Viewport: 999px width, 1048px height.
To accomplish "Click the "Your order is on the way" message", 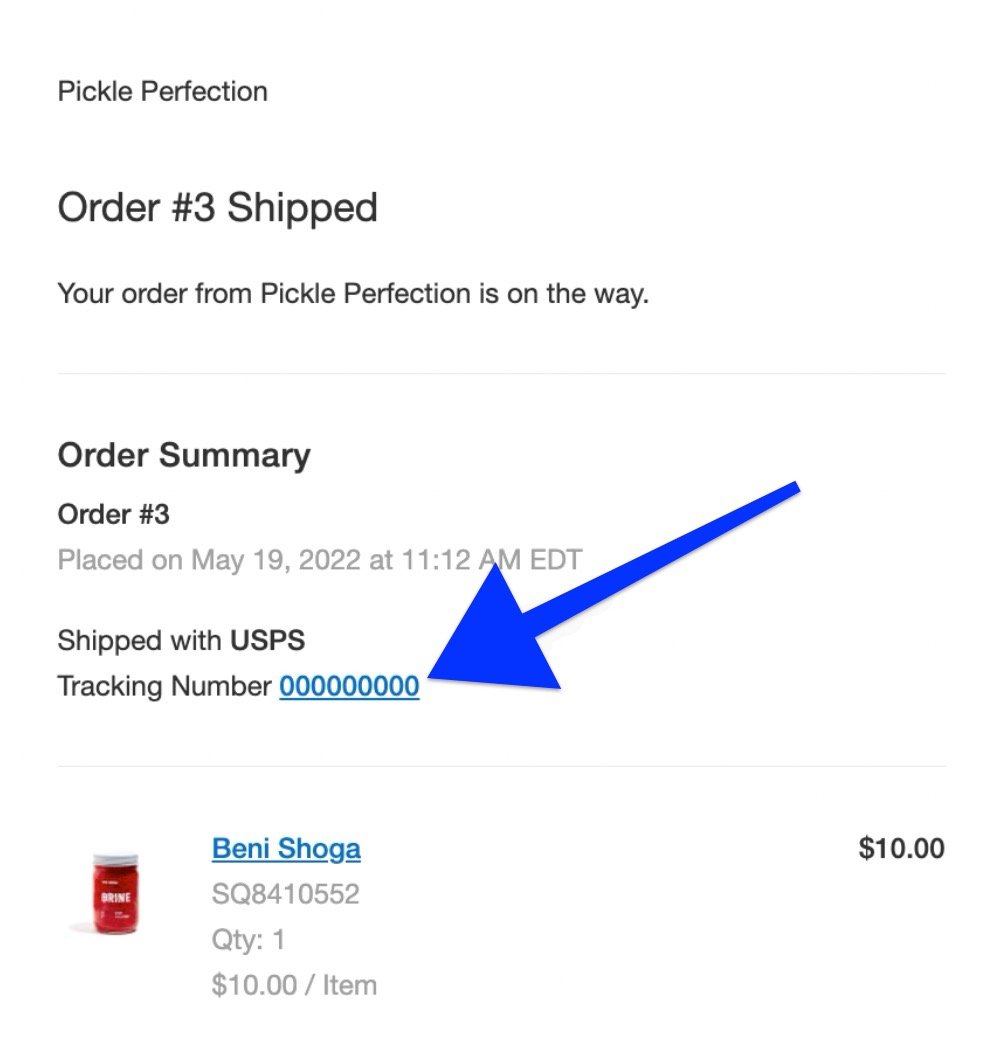I will [353, 294].
